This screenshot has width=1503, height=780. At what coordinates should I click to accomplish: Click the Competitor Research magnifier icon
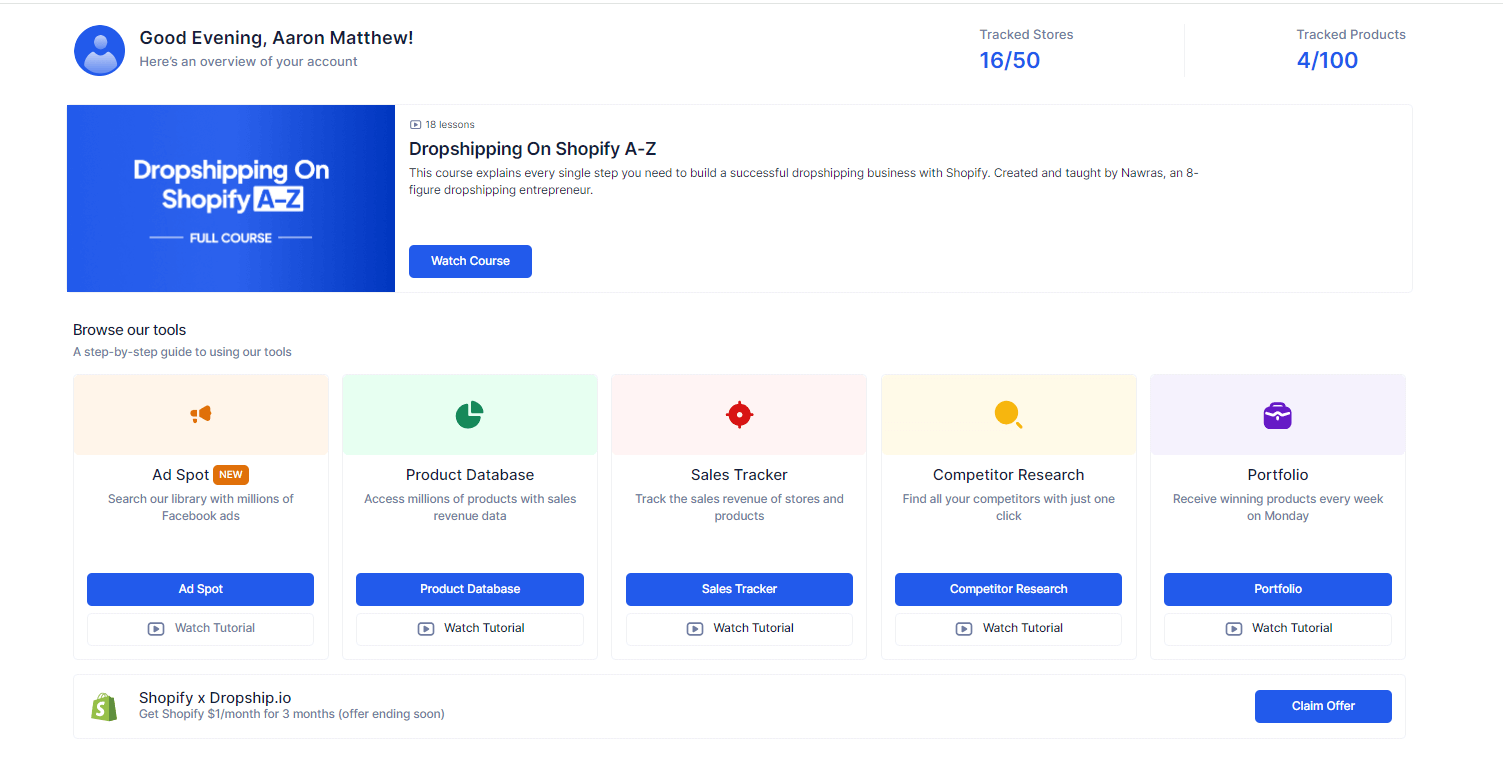tap(1008, 413)
